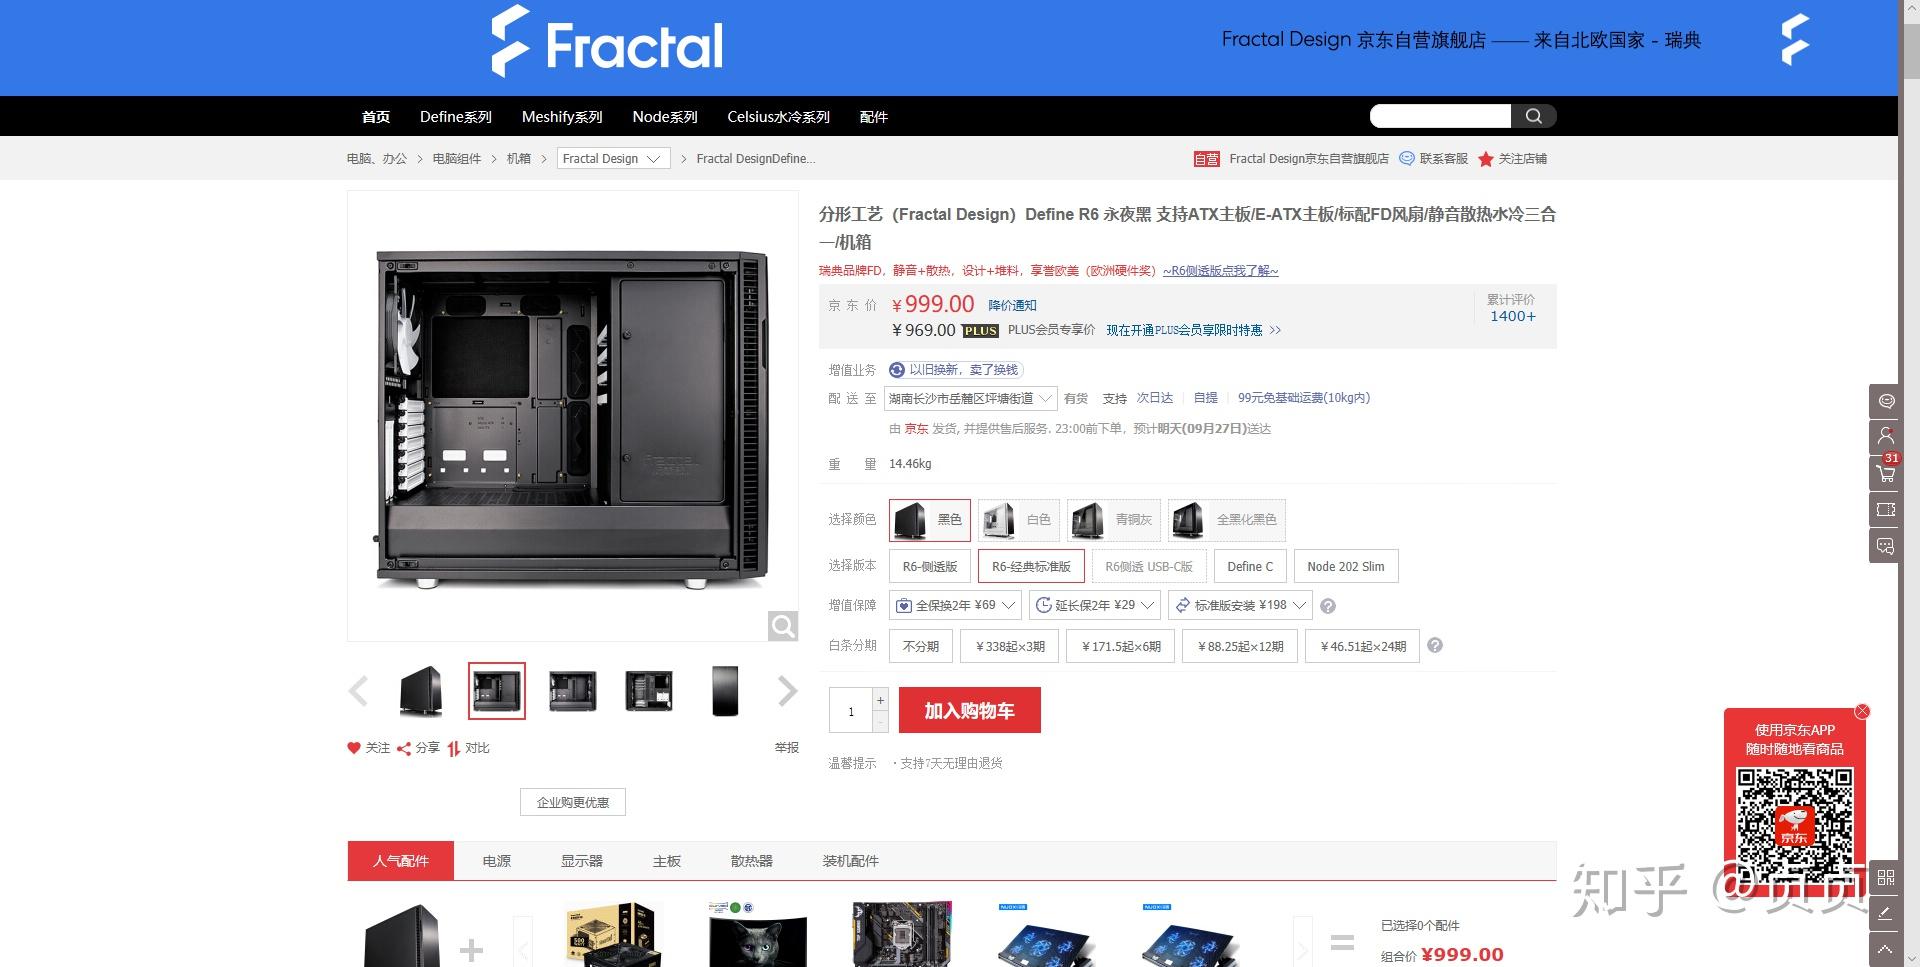This screenshot has width=1920, height=967.
Task: Open Define系列 nav menu item
Action: (x=456, y=117)
